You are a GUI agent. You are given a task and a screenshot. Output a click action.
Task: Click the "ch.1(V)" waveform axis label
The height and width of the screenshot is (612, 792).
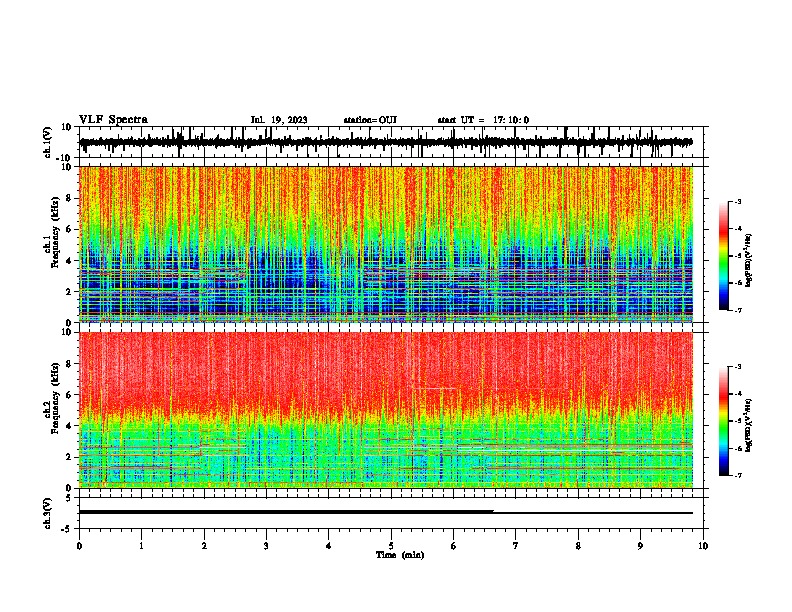[x=48, y=142]
